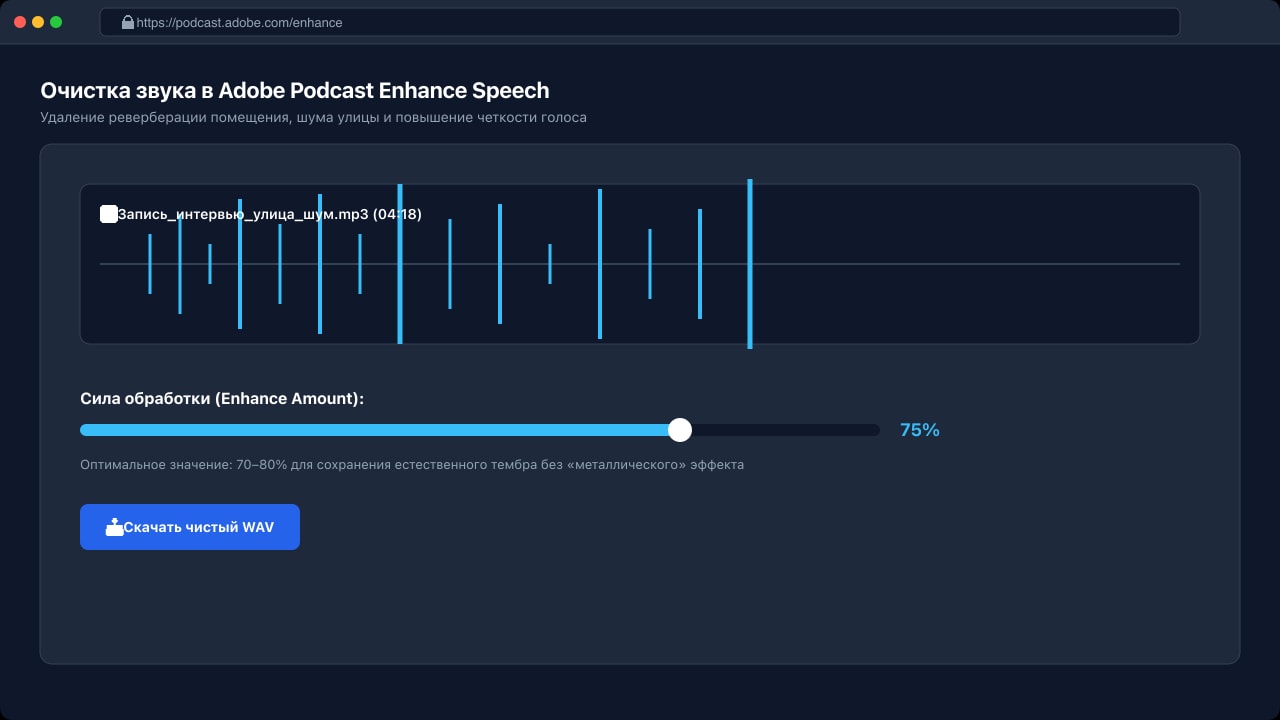Click the file name 'Запись_интервью_улица_шум.mp3 (04:18)'

click(x=270, y=214)
